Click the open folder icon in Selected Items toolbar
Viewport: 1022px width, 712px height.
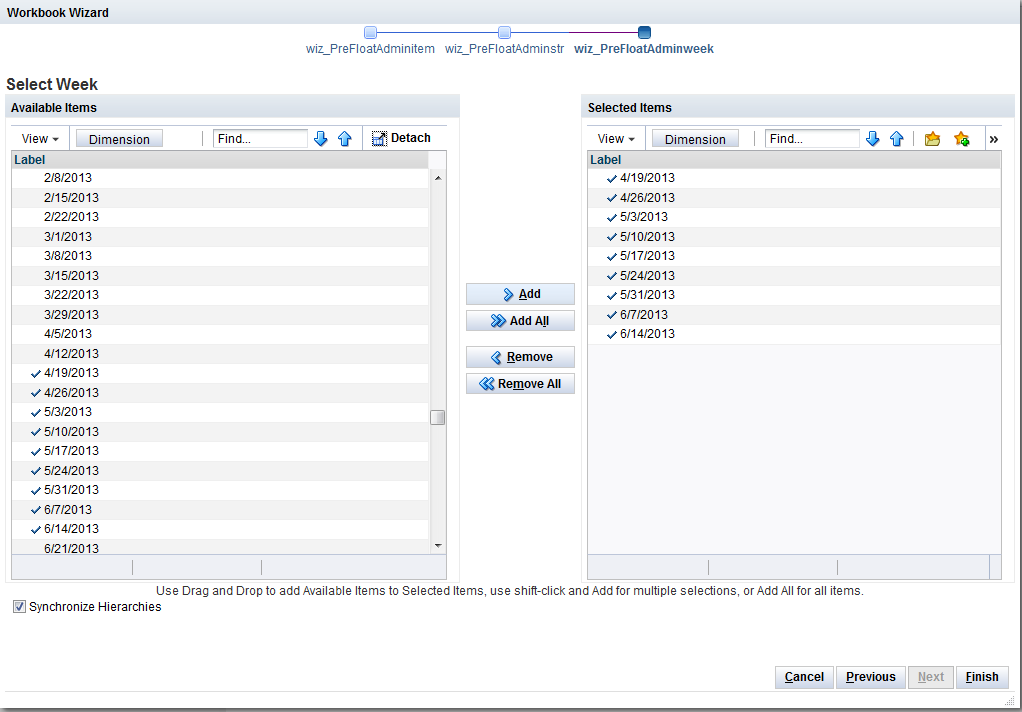933,138
